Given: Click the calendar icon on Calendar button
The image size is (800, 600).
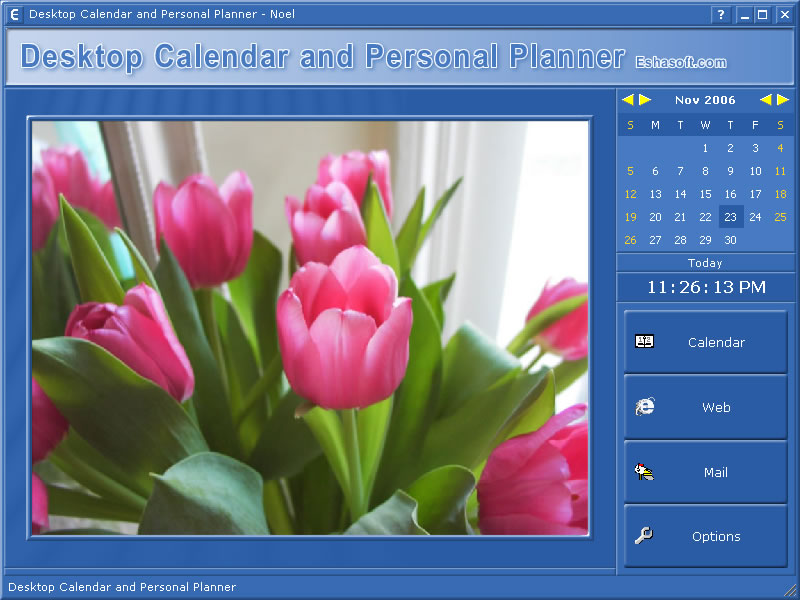Looking at the screenshot, I should point(644,341).
